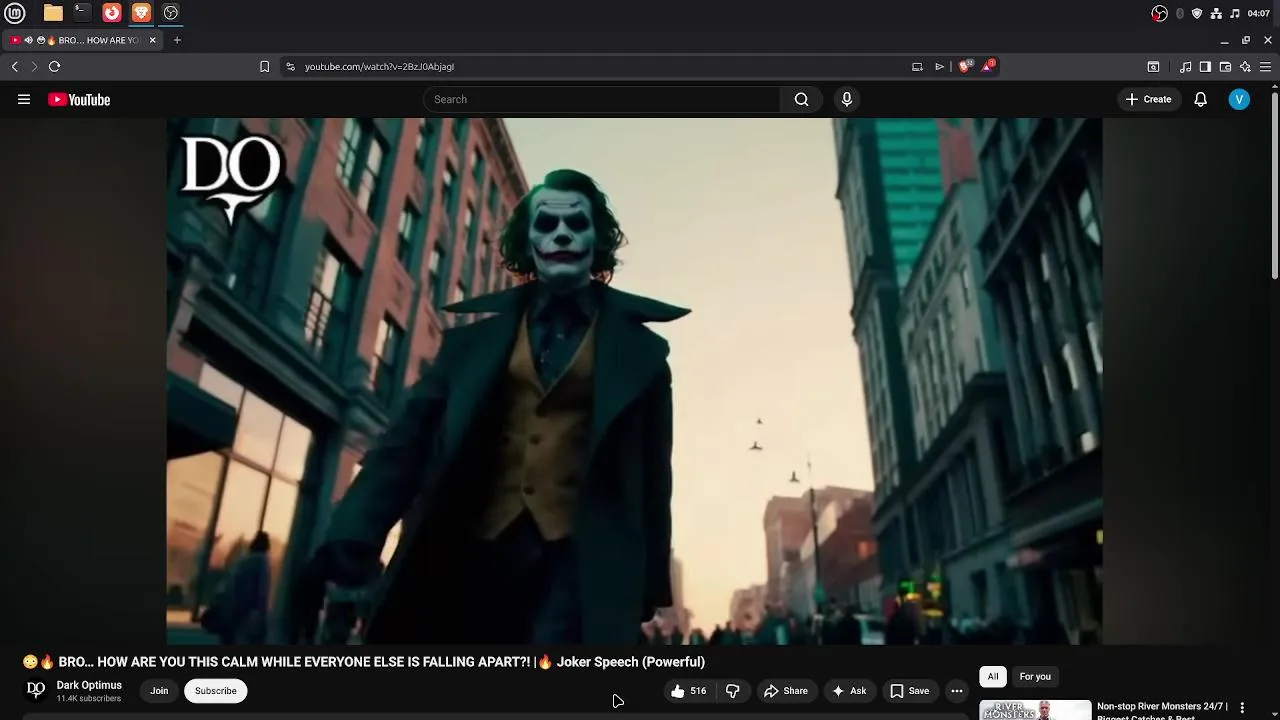Open the music note sound tray icon

pyautogui.click(x=1235, y=13)
